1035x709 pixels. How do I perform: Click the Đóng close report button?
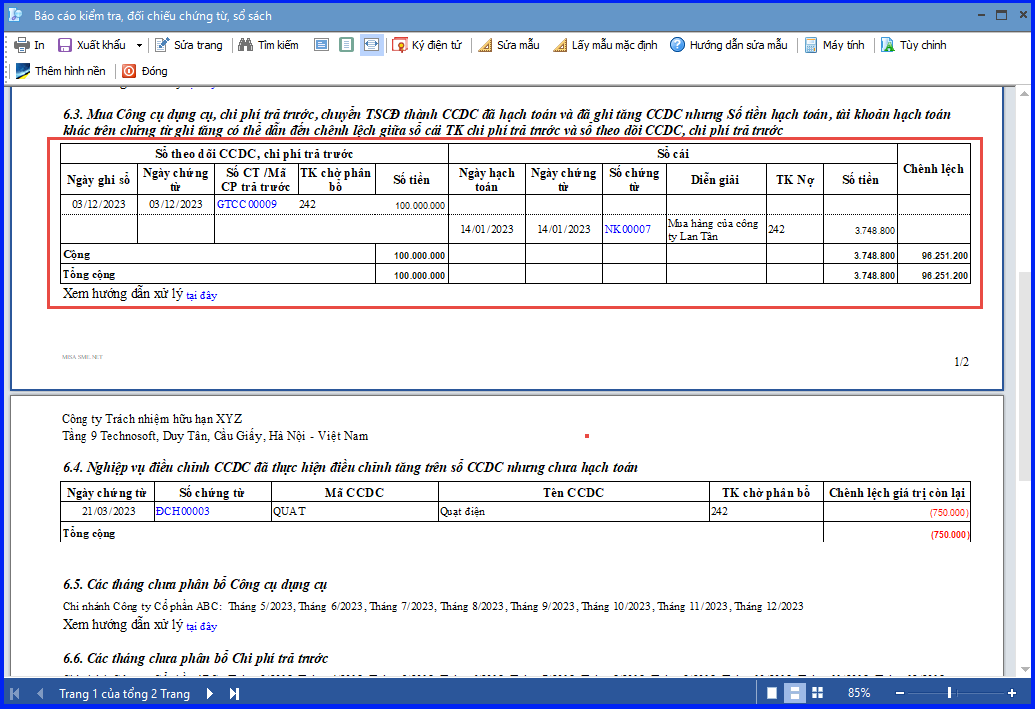click(x=145, y=71)
